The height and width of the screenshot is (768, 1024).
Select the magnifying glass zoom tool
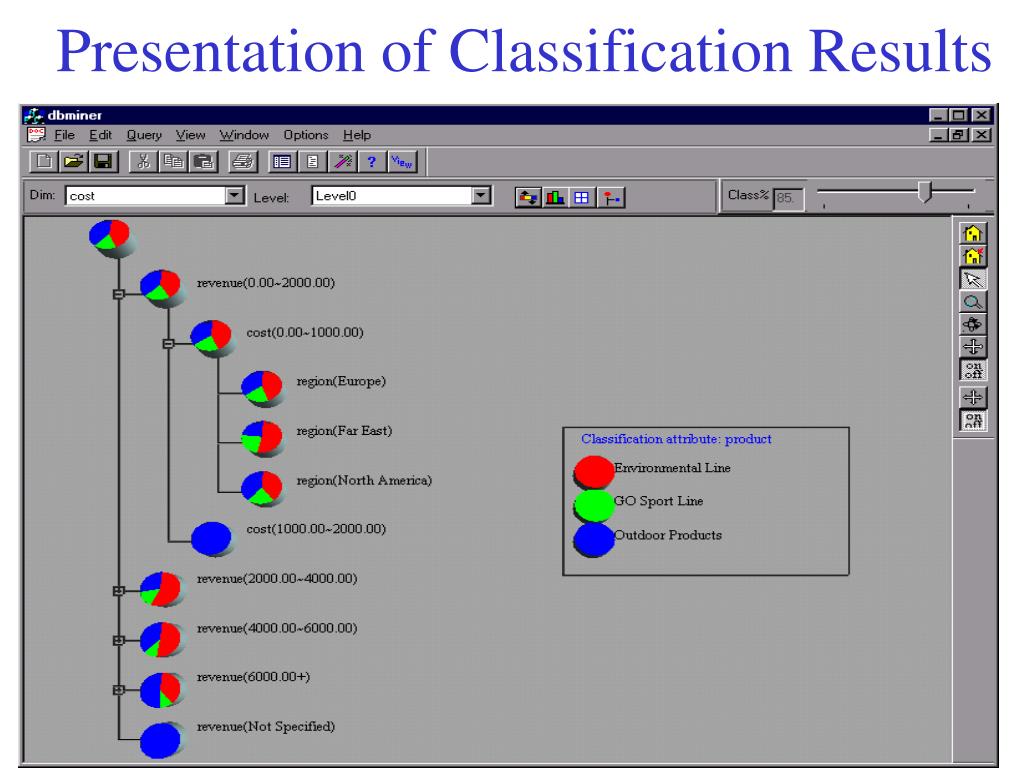tap(973, 302)
